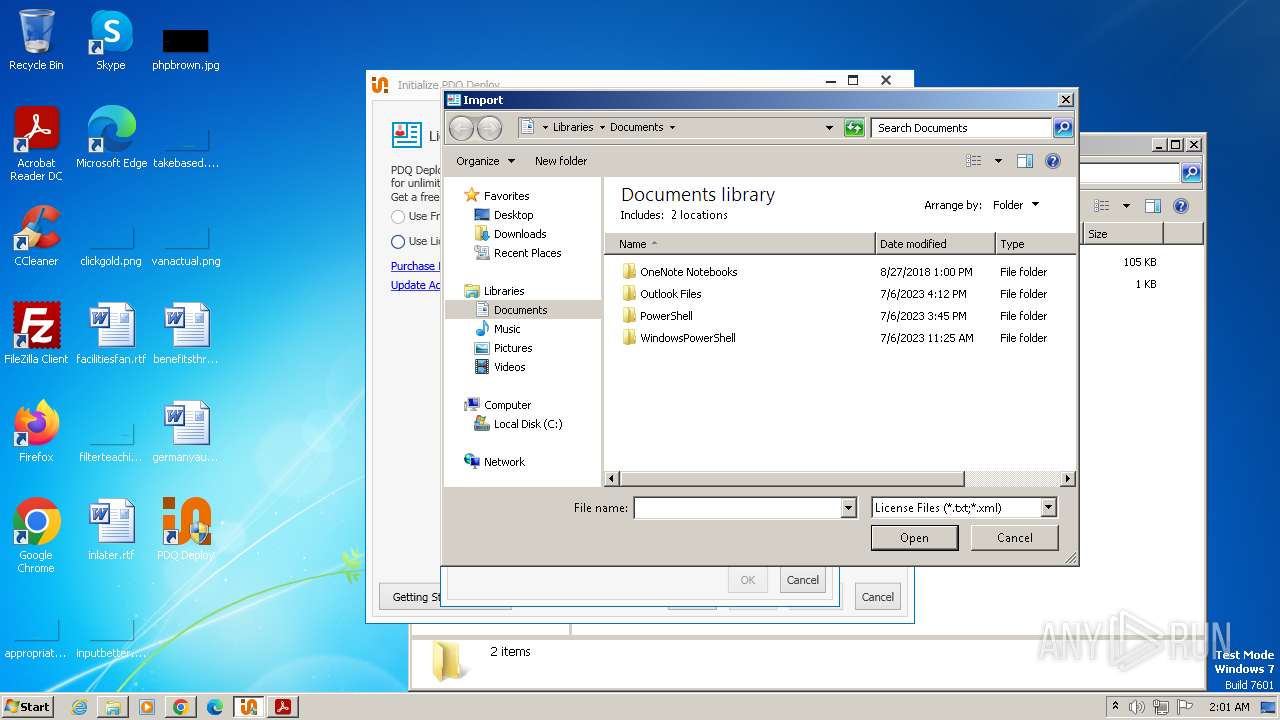Open Windows Media Player from taskbar
The image size is (1280, 720).
[147, 707]
